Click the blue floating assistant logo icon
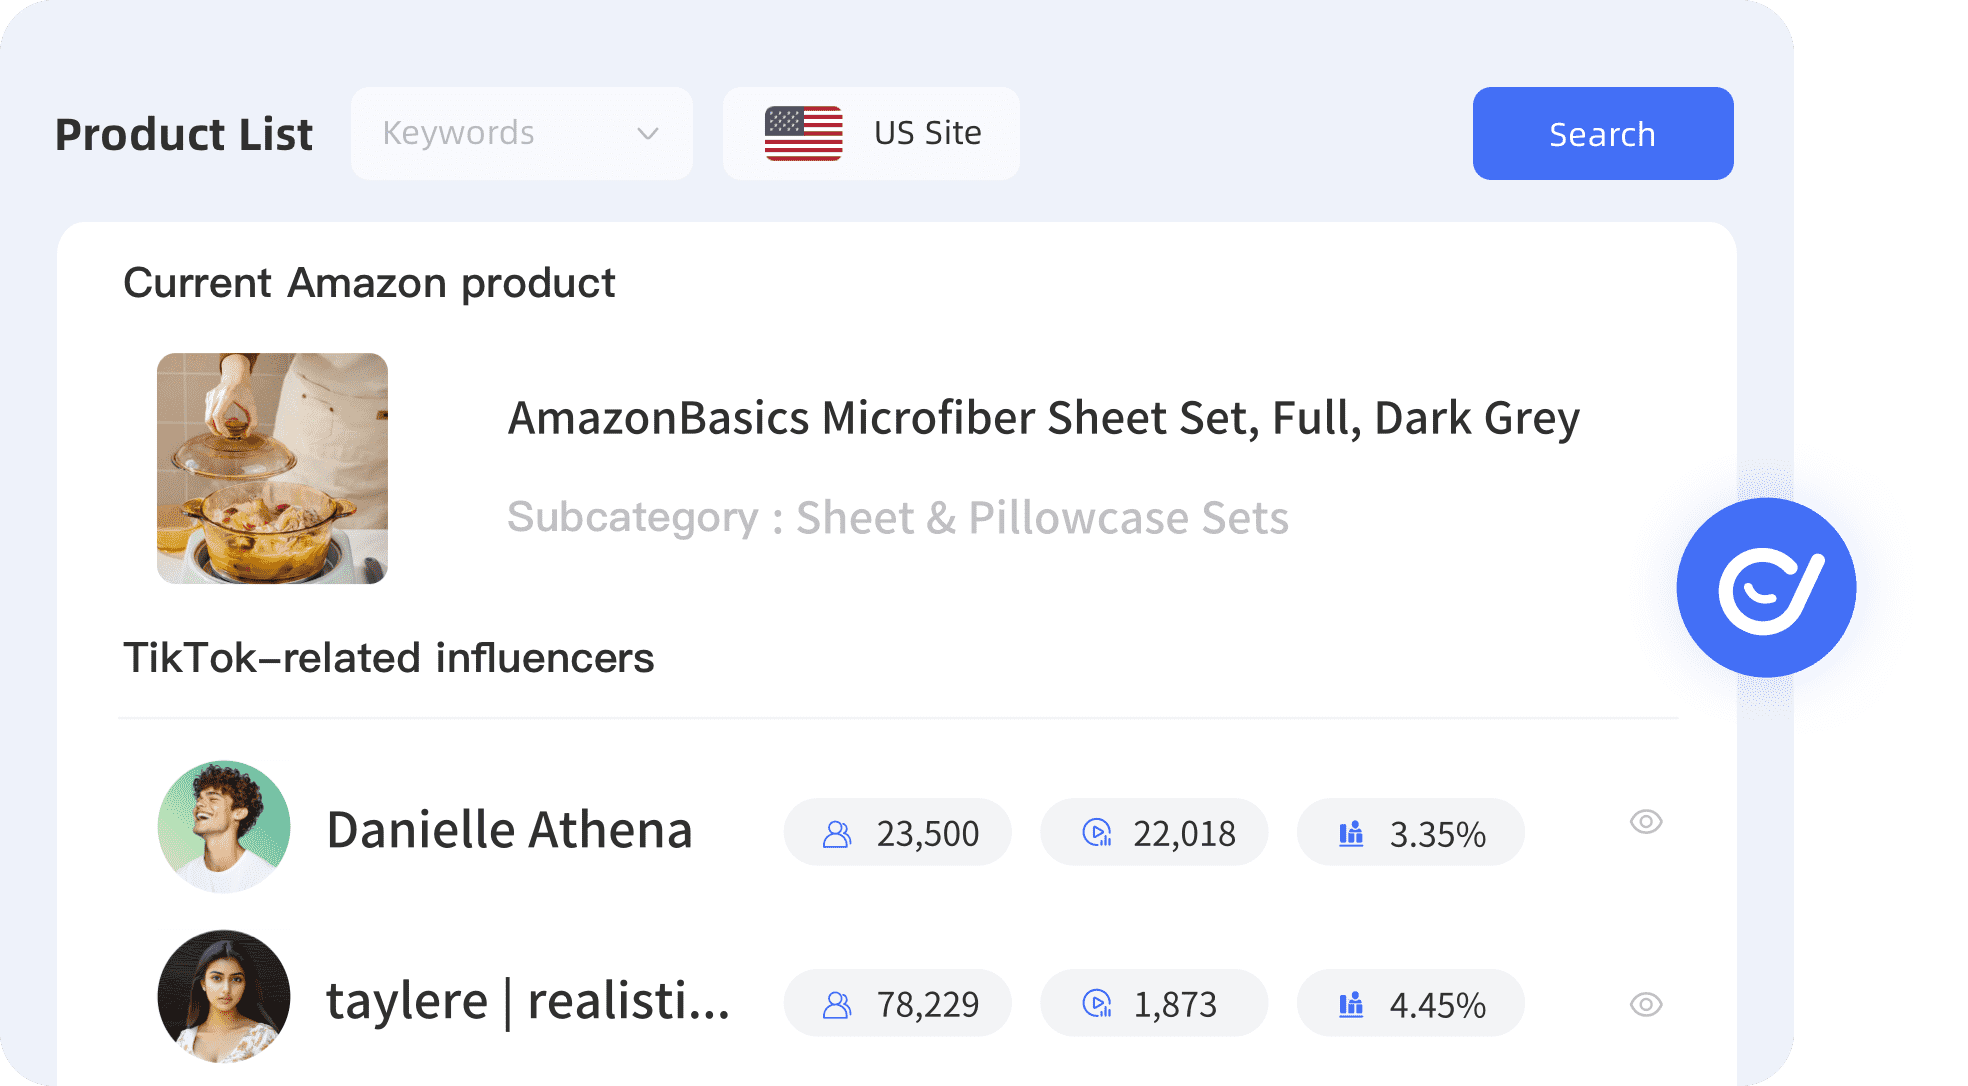1968x1086 pixels. [x=1767, y=588]
